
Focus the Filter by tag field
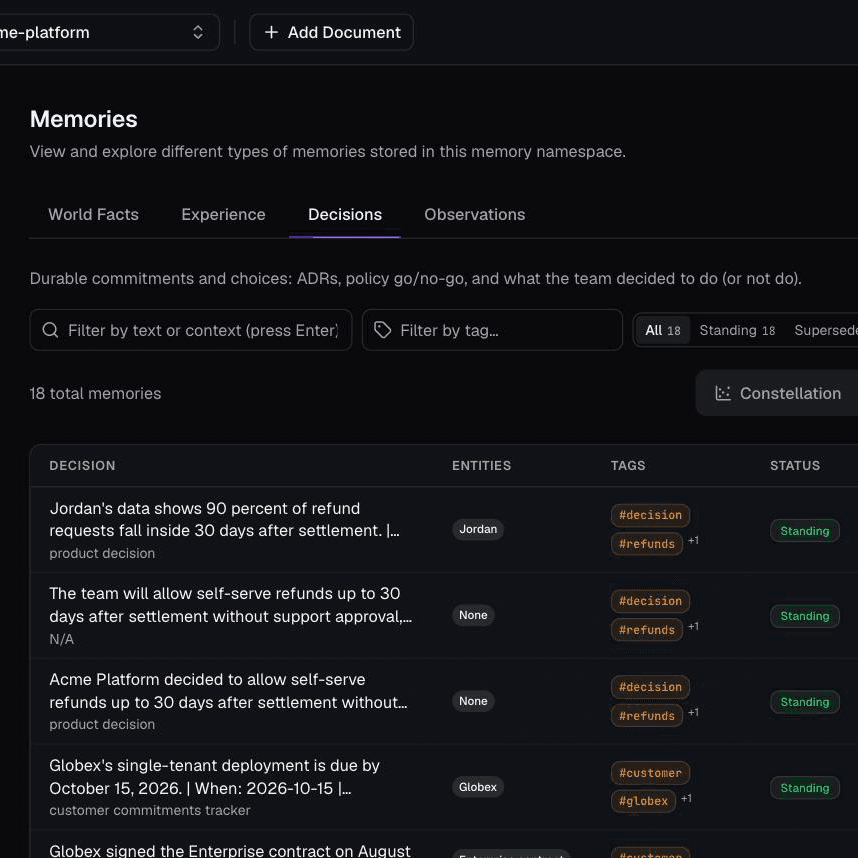tap(492, 330)
